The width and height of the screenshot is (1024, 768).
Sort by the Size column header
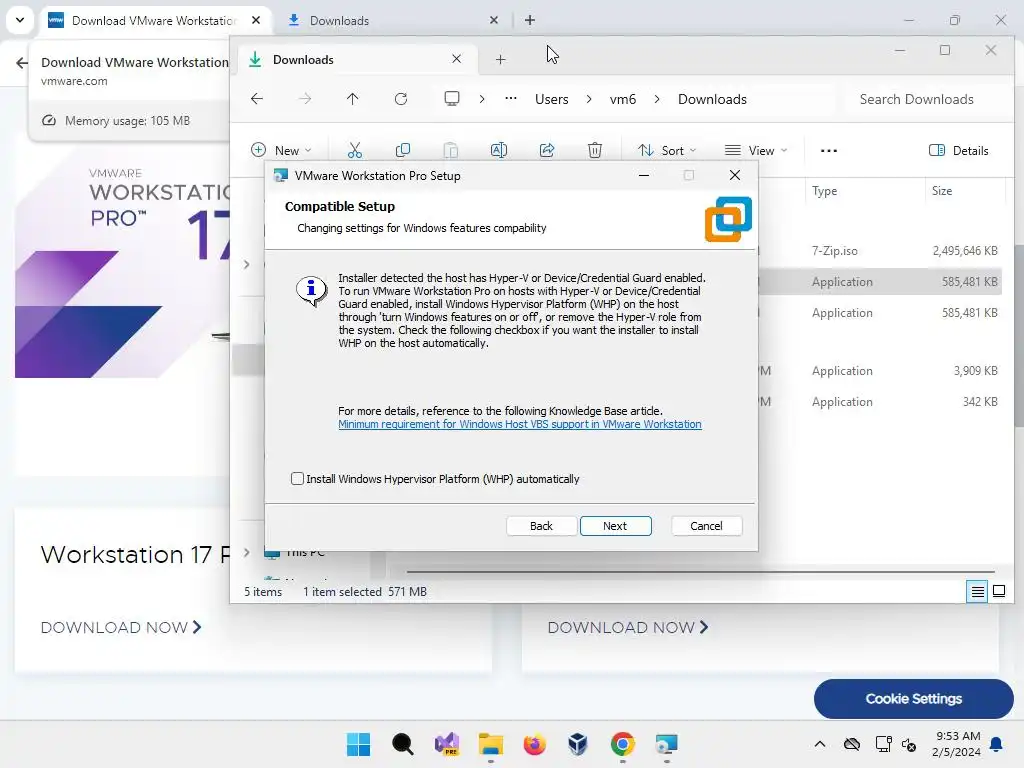(942, 191)
